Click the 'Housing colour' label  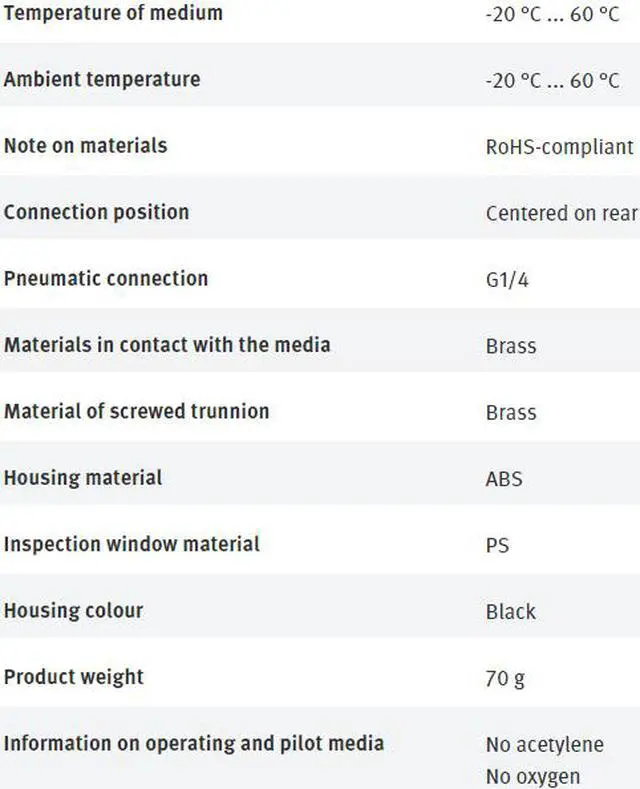pyautogui.click(x=73, y=610)
